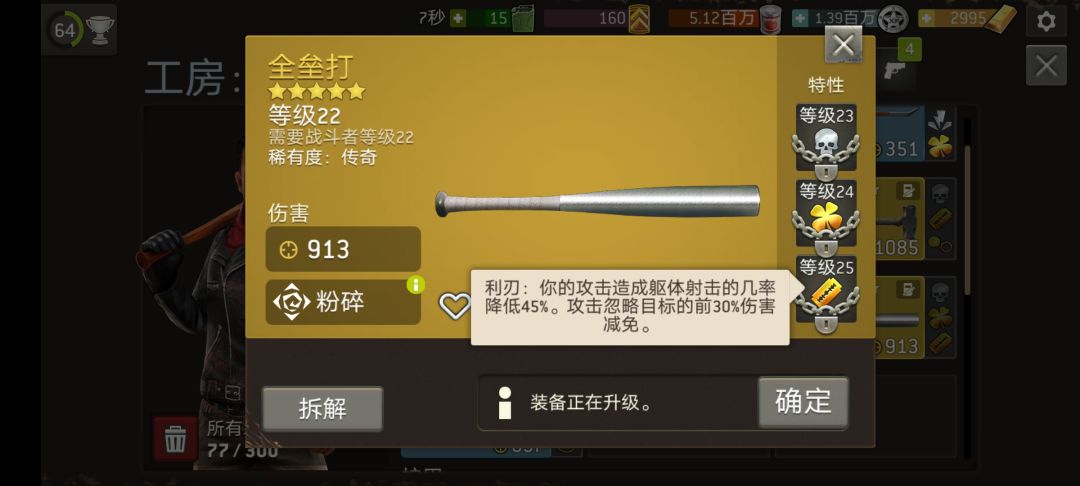Click the red trash can icon
Screen dimensions: 1080x486
tap(175, 439)
